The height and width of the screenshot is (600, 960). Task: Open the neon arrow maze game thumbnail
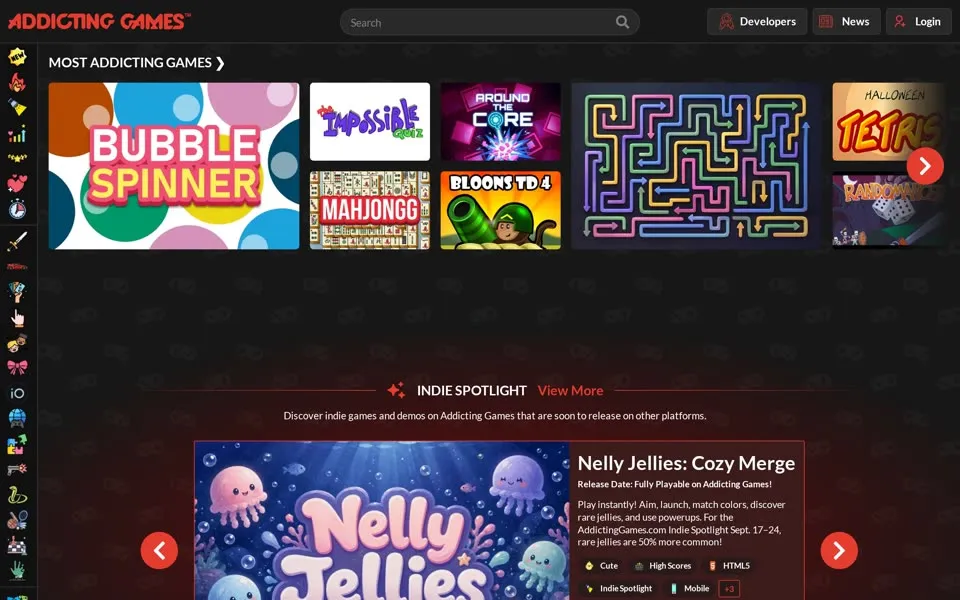pyautogui.click(x=697, y=166)
